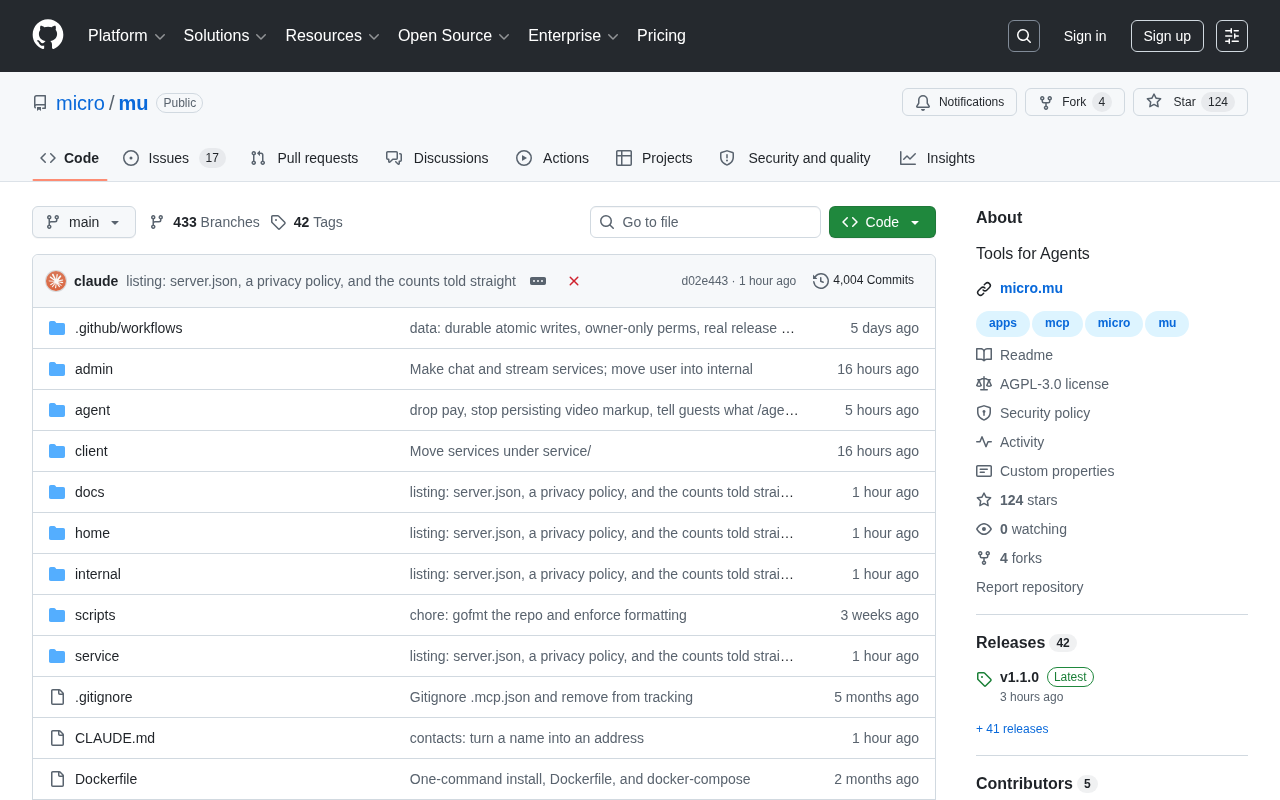The width and height of the screenshot is (1280, 800).
Task: Expand the Open Source menu
Action: click(454, 36)
